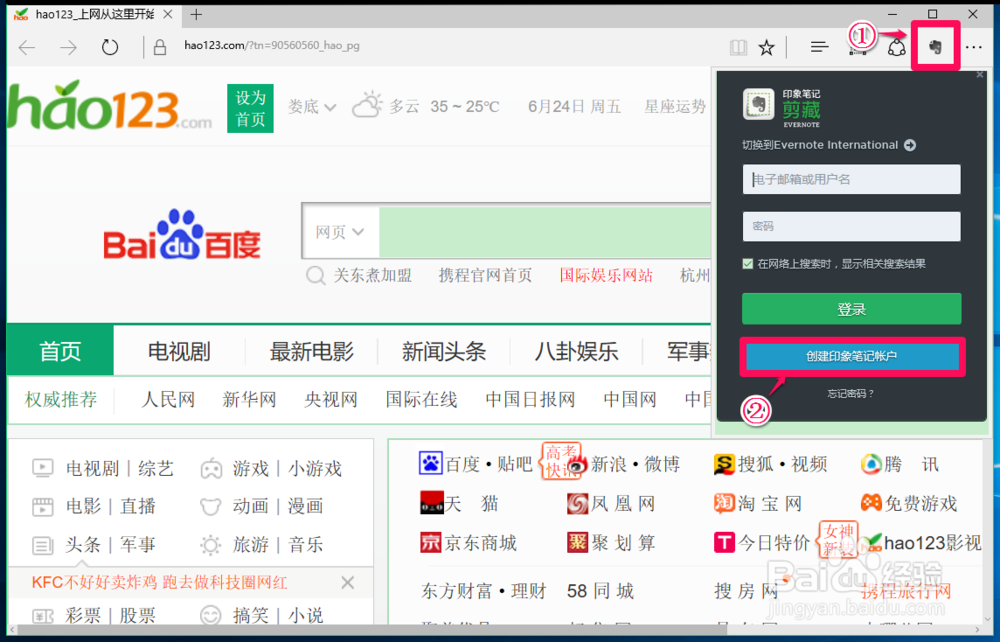Click the Sina Weibo eye icon
Viewport: 1000px width, 642px height.
click(x=577, y=465)
